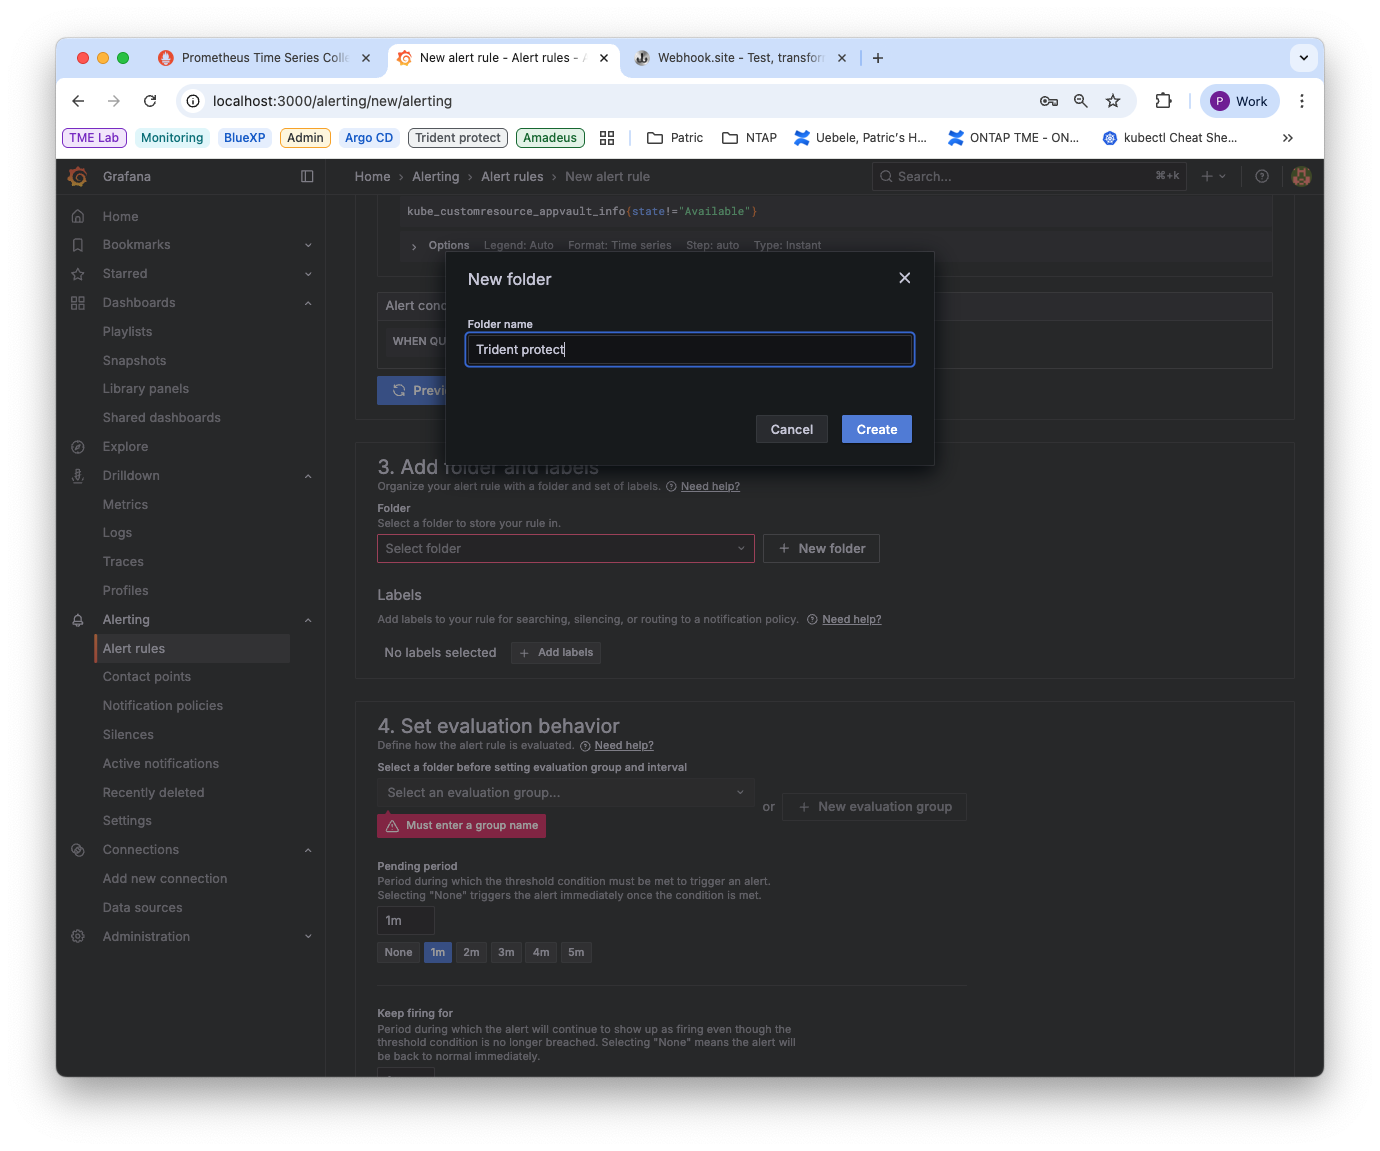Close the New folder dialog
Image resolution: width=1380 pixels, height=1151 pixels.
click(904, 278)
